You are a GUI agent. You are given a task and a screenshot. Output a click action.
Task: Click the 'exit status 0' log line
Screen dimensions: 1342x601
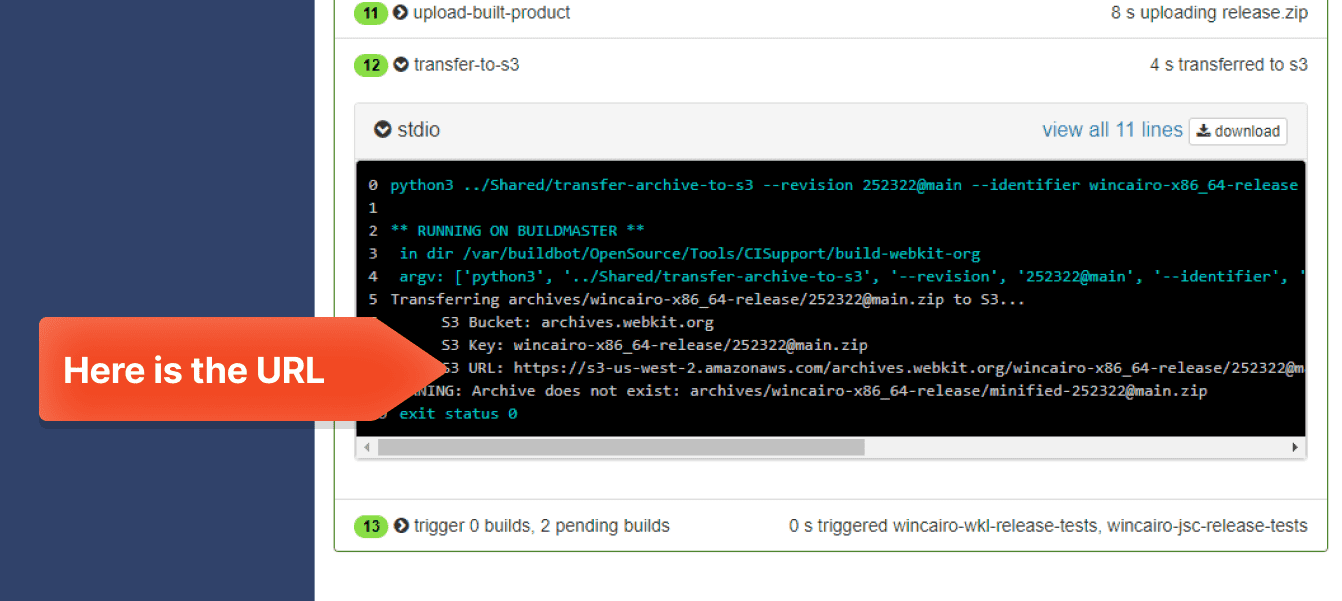coord(458,413)
